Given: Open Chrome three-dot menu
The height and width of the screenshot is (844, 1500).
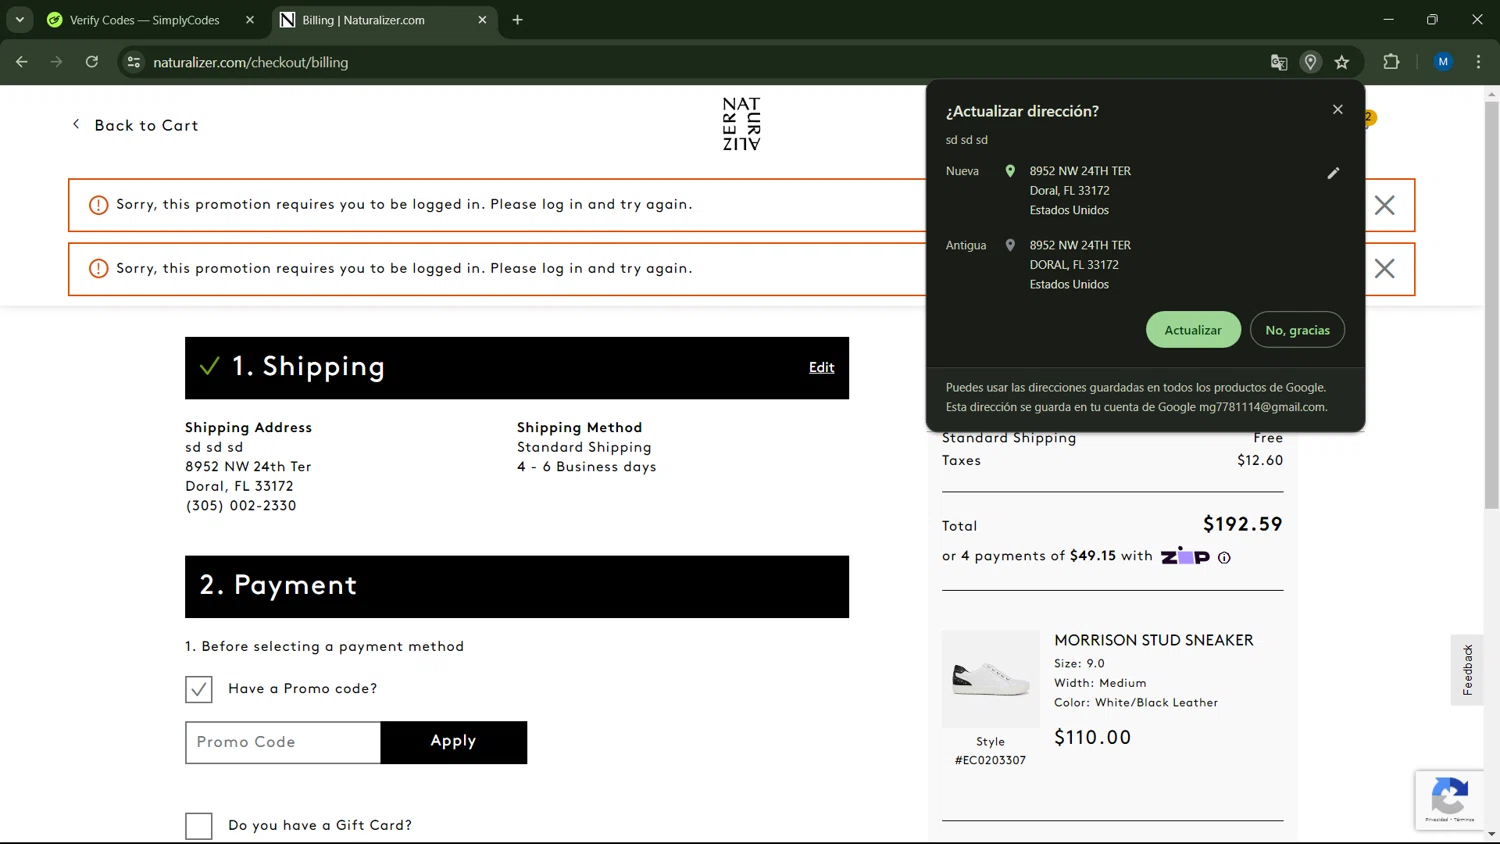Looking at the screenshot, I should [x=1478, y=62].
